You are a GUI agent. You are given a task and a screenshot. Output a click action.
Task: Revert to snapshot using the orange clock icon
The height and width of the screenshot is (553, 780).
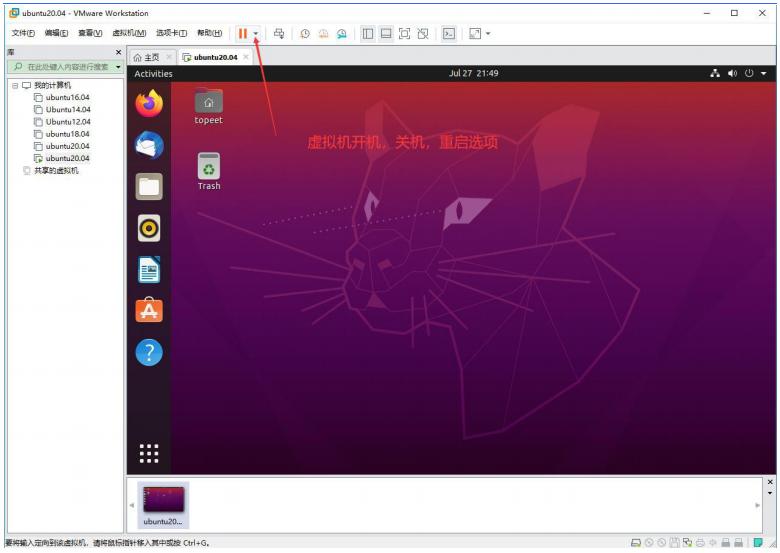point(323,34)
